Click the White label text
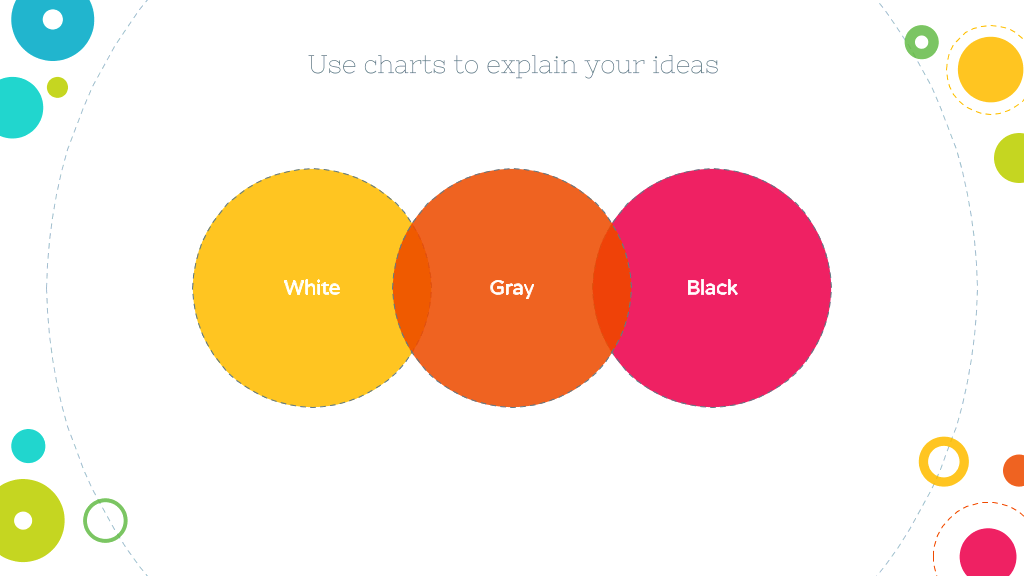The width and height of the screenshot is (1024, 576). click(312, 288)
